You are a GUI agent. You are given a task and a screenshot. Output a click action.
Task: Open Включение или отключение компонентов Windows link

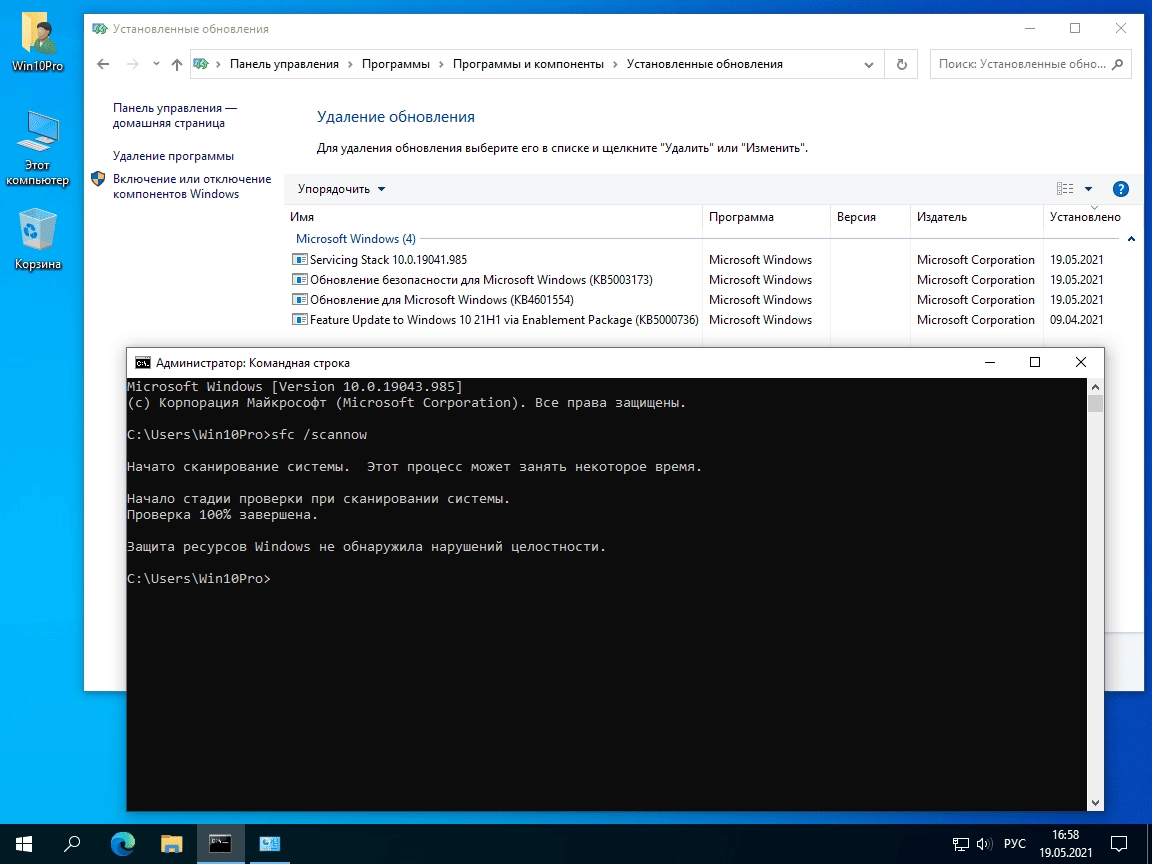(192, 187)
